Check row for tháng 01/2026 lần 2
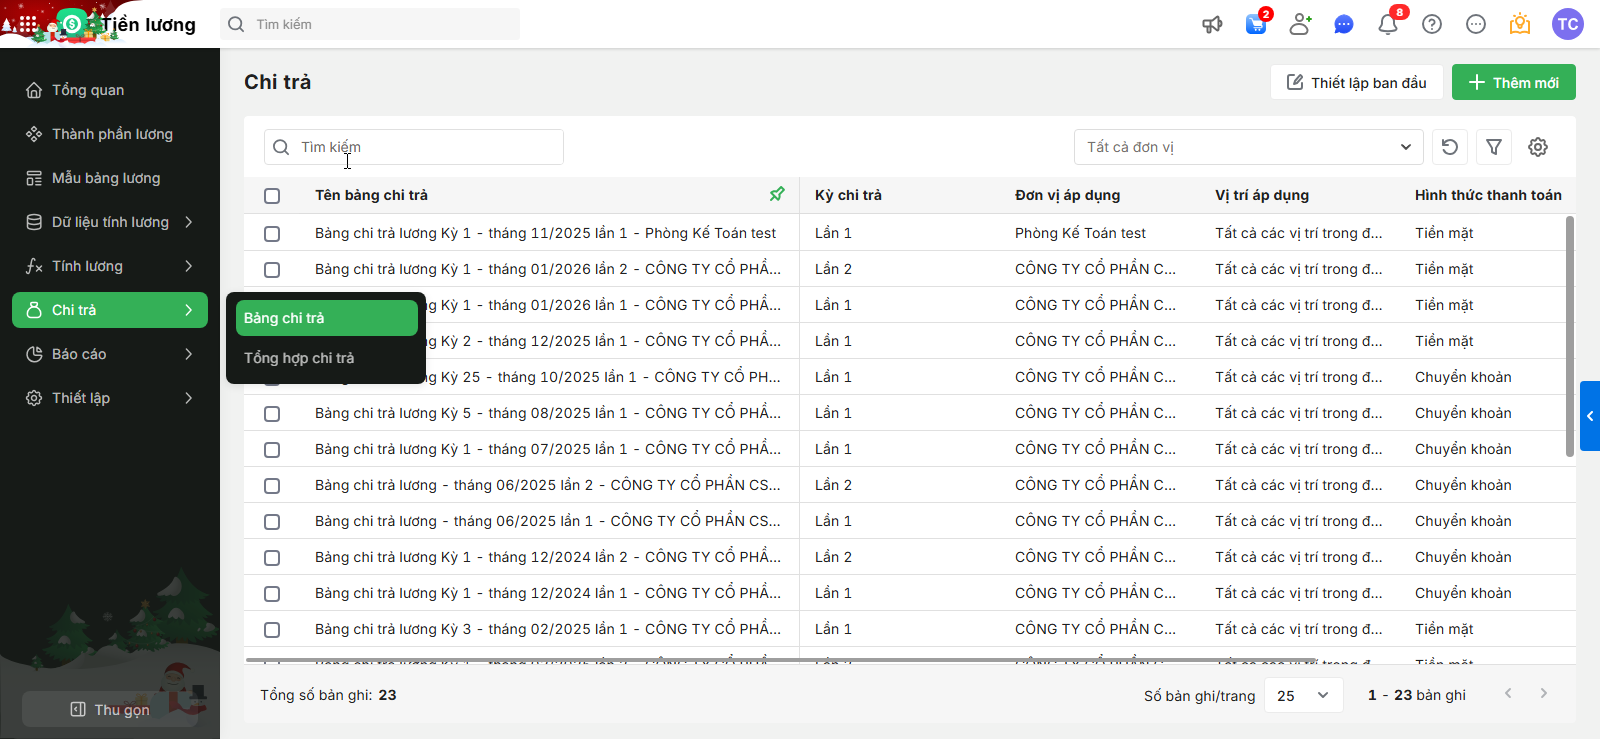 272,270
